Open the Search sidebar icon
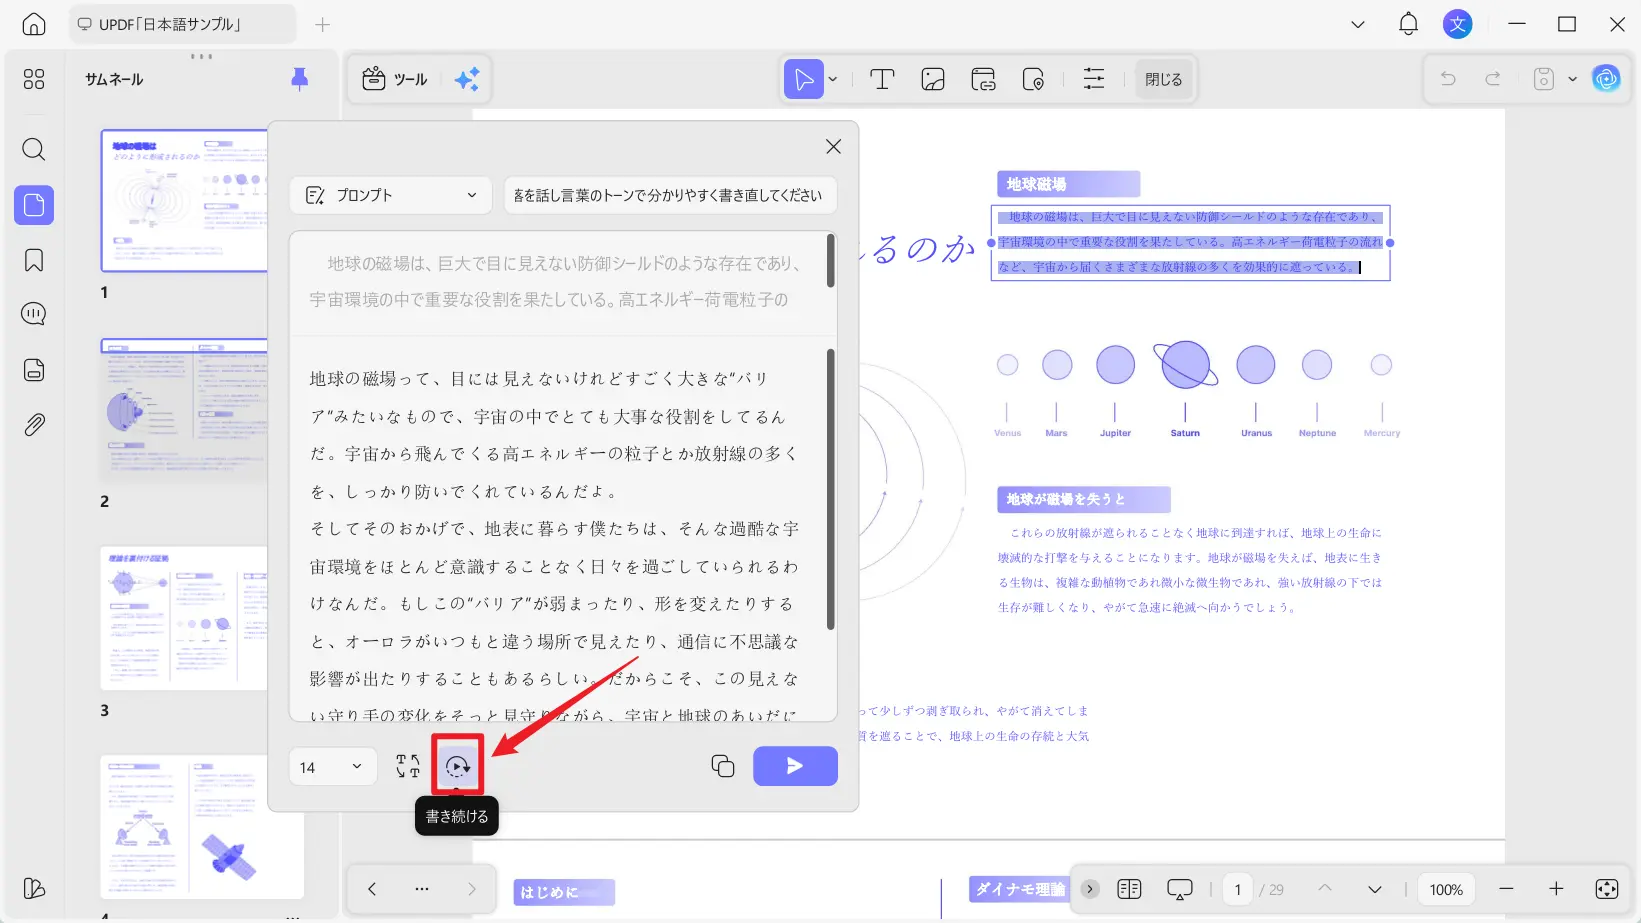Image resolution: width=1641 pixels, height=923 pixels. point(33,150)
